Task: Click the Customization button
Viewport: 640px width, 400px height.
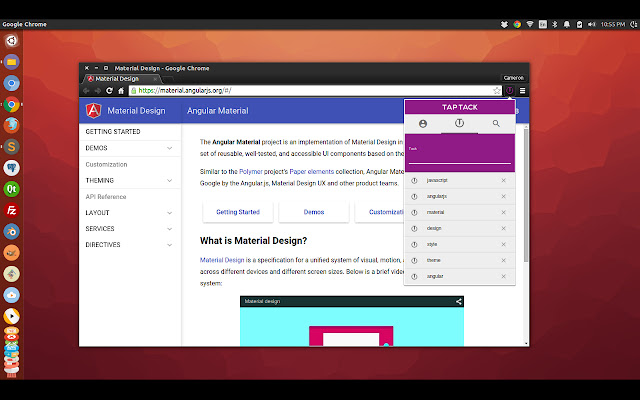Action: coord(380,212)
